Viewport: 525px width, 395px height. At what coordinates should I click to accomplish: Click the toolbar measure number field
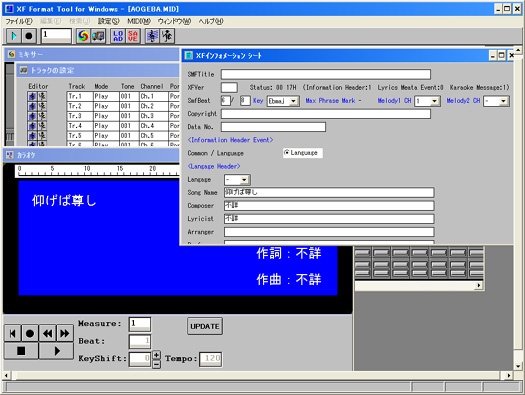pyautogui.click(x=56, y=35)
